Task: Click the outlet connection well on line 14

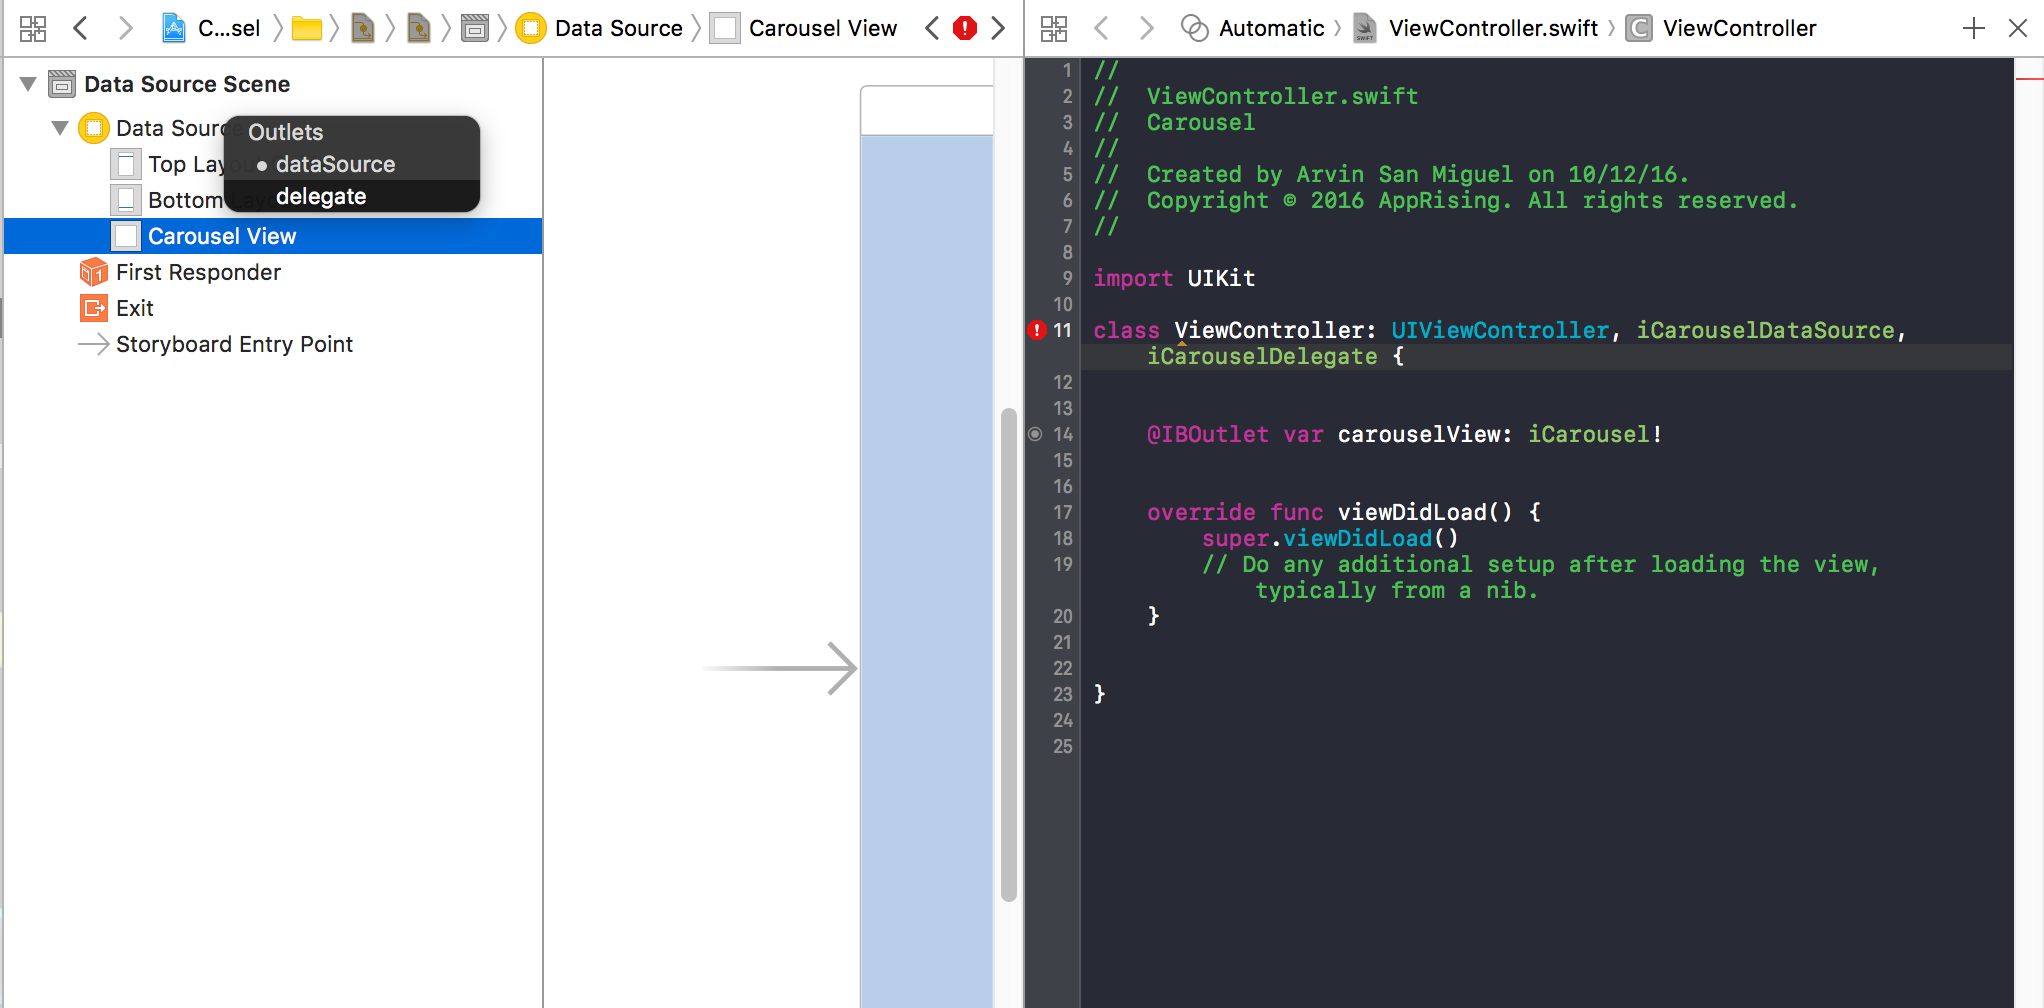Action: [1037, 434]
